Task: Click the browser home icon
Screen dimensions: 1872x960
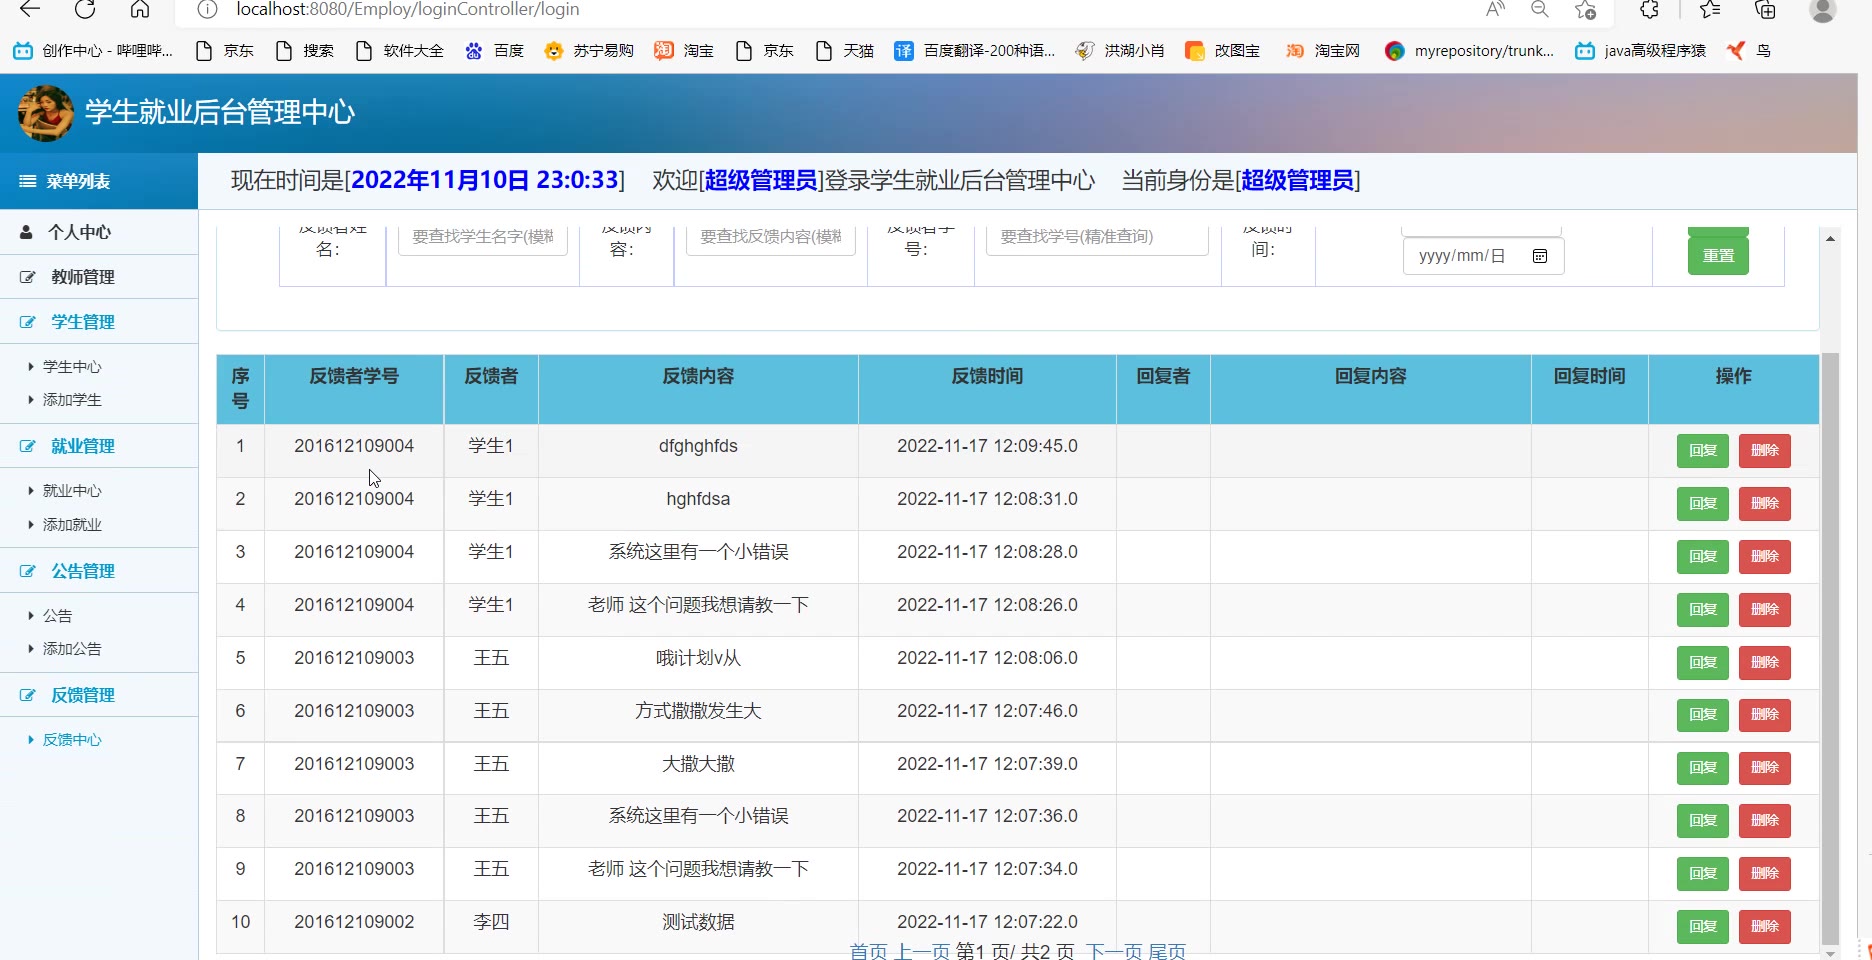Action: coord(140,10)
